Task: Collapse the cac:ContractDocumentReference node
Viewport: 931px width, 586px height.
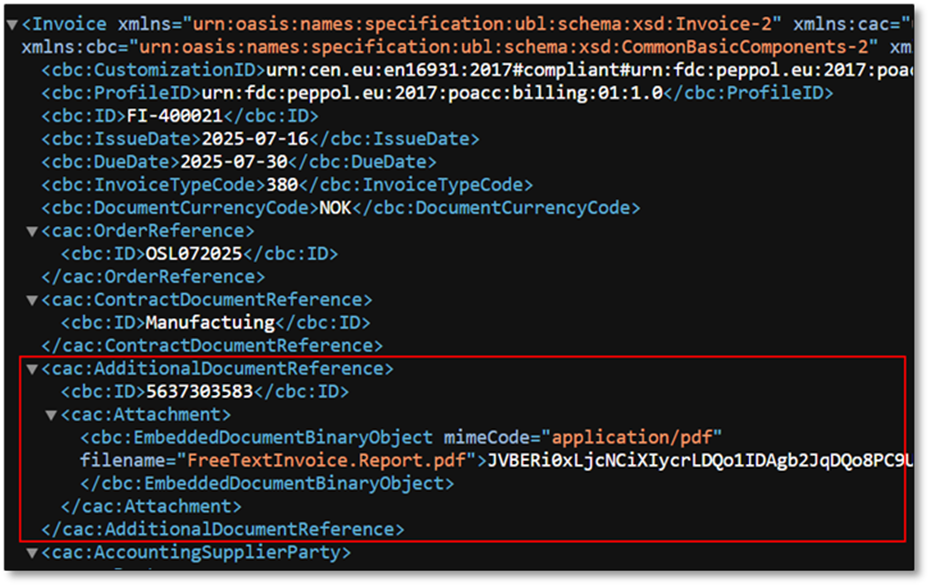Action: click(33, 300)
